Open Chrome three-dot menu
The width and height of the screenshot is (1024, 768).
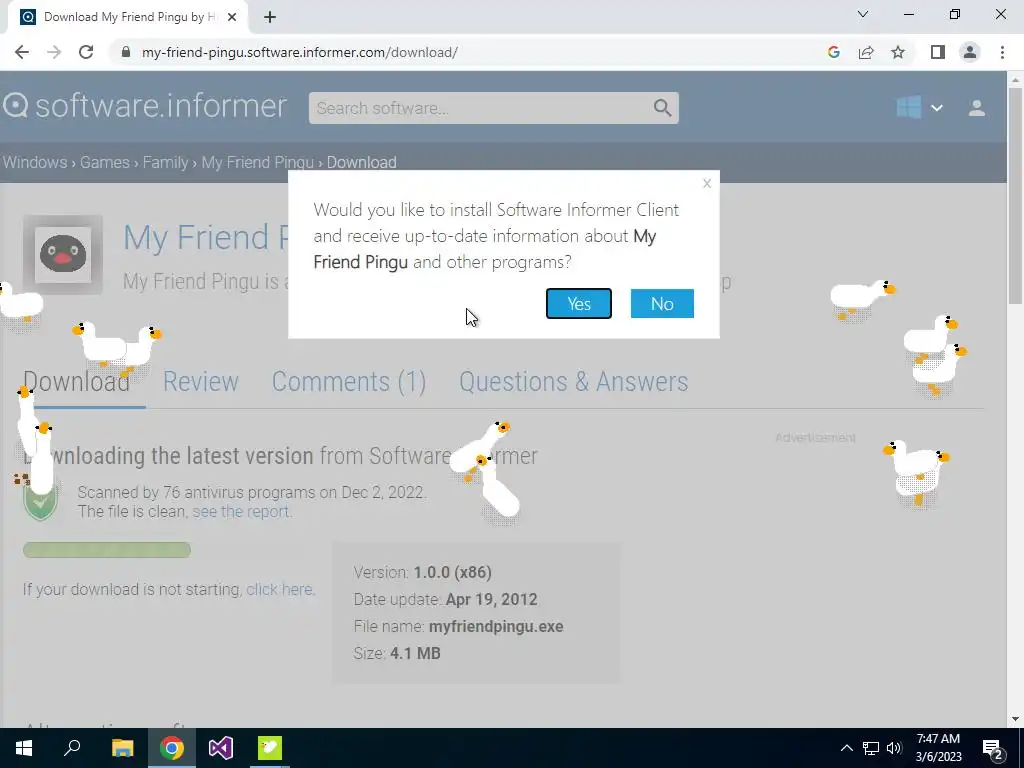(x=1002, y=52)
